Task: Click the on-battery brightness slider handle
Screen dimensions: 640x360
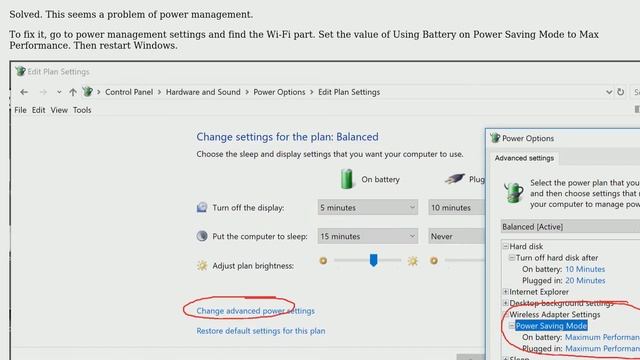Action: (x=373, y=260)
